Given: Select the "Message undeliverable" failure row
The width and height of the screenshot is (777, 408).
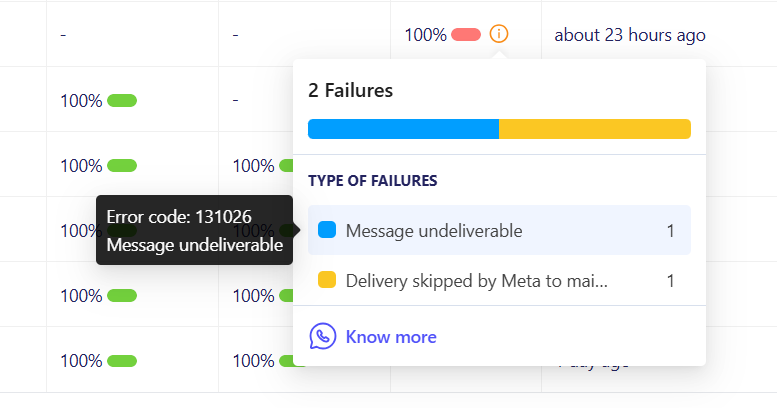Looking at the screenshot, I should coord(498,230).
